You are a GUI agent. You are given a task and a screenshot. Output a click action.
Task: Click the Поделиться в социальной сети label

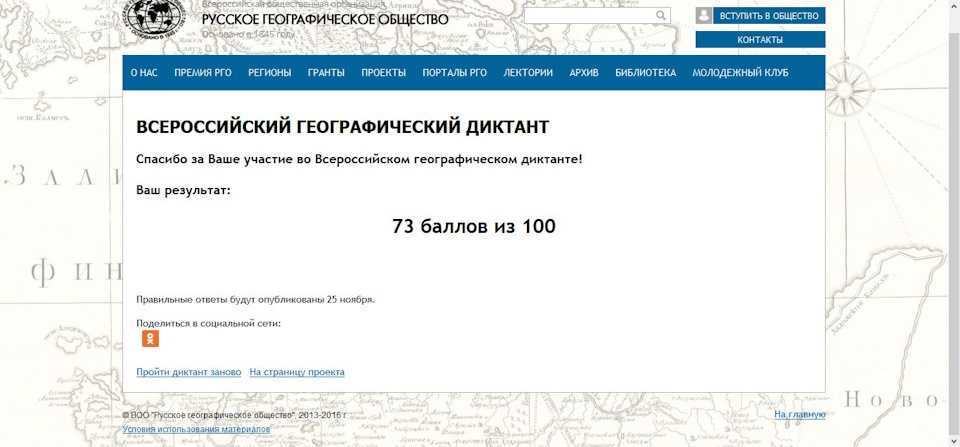click(209, 323)
